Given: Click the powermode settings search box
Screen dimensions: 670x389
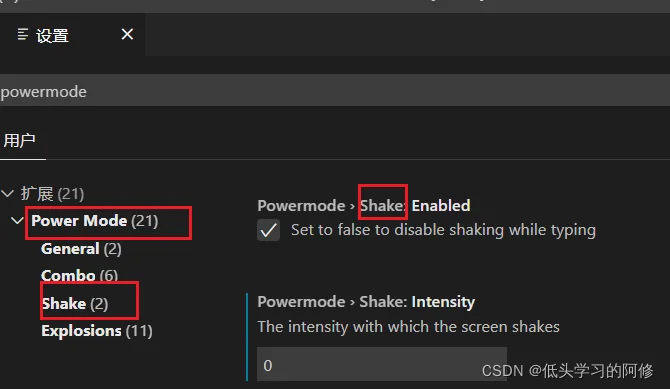Looking at the screenshot, I should click(335, 91).
